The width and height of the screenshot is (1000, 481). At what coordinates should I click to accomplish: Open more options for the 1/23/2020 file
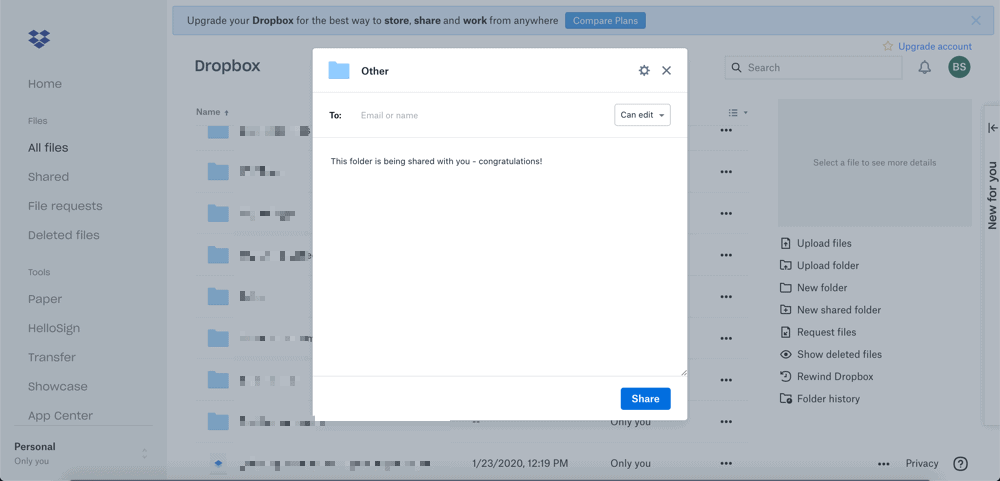pyautogui.click(x=726, y=464)
